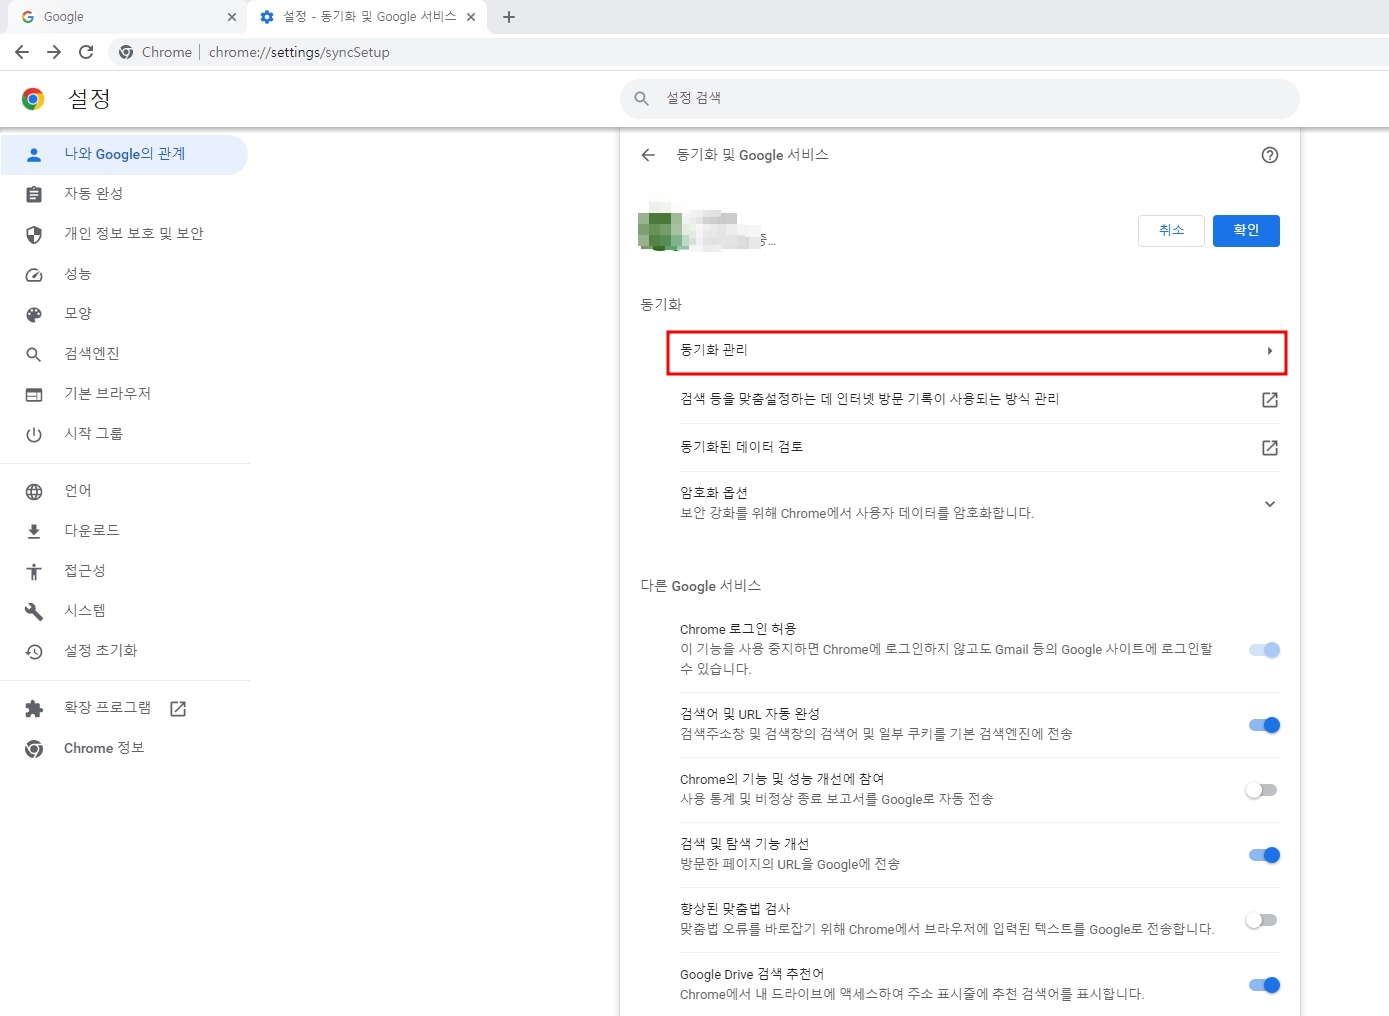
Task: Click the Chrome site info icon in address bar
Action: coord(126,52)
